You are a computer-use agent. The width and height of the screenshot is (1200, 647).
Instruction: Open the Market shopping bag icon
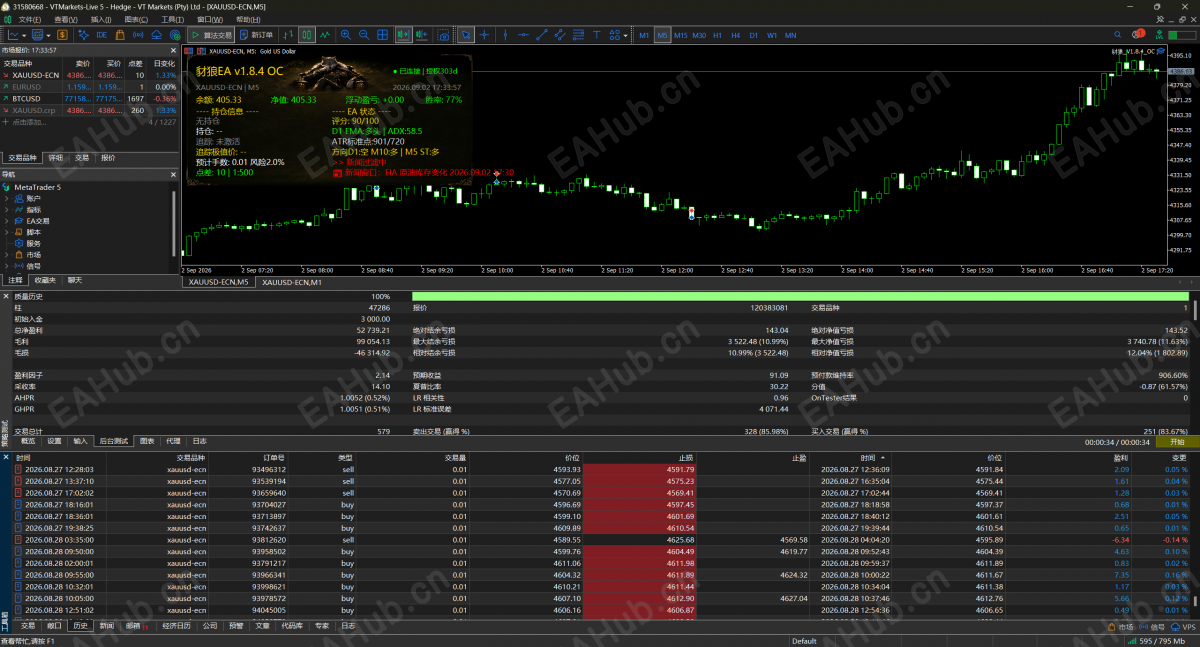coord(120,35)
